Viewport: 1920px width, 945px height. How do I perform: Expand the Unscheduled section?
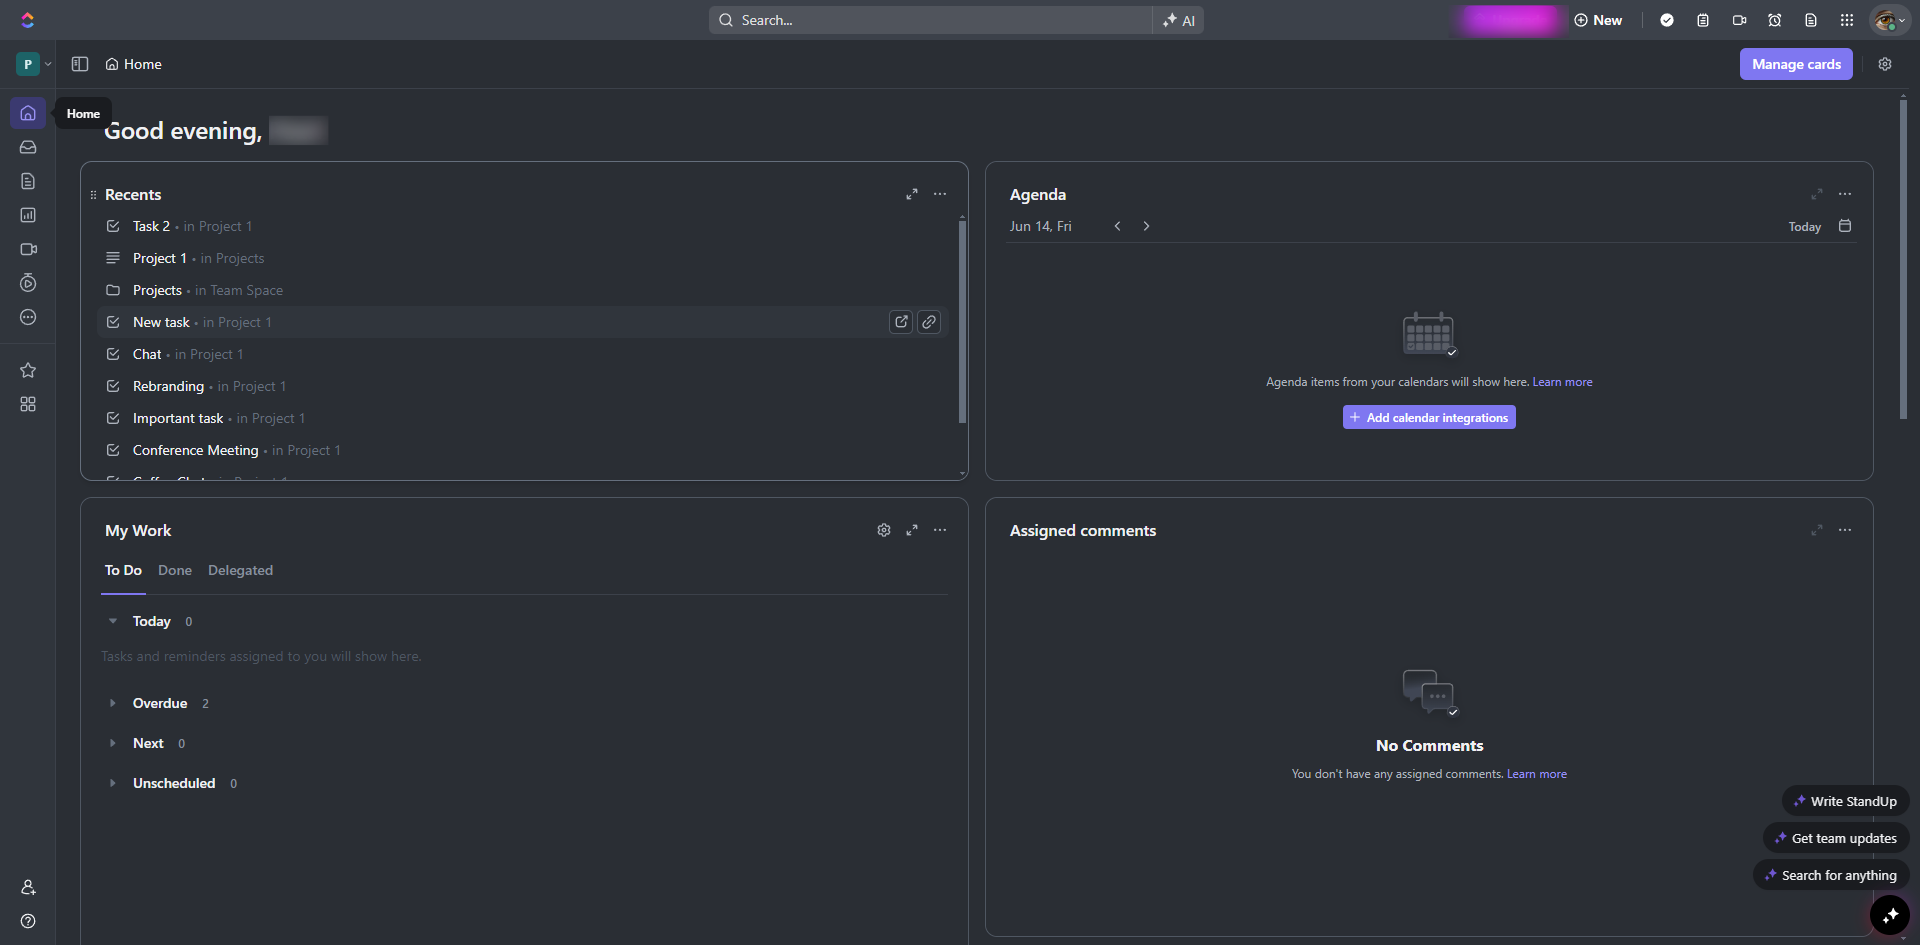point(113,783)
